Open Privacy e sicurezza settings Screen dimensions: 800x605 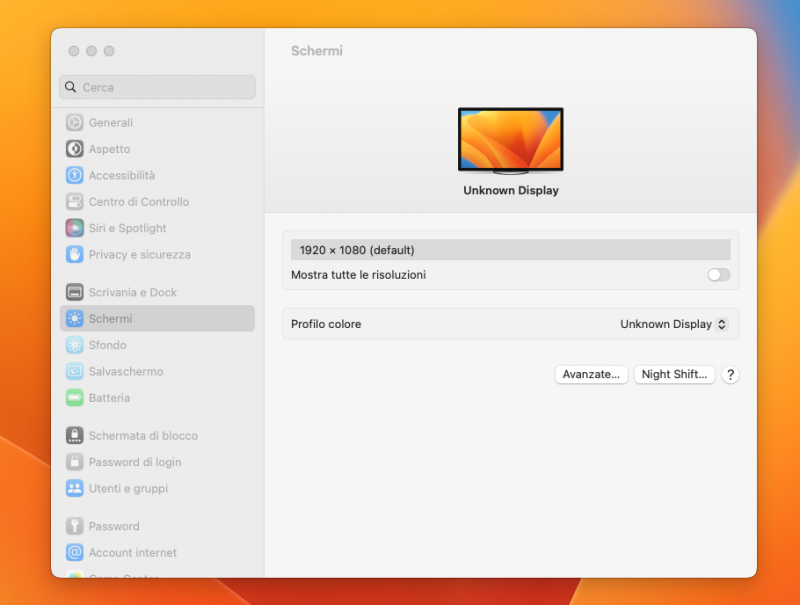157,255
